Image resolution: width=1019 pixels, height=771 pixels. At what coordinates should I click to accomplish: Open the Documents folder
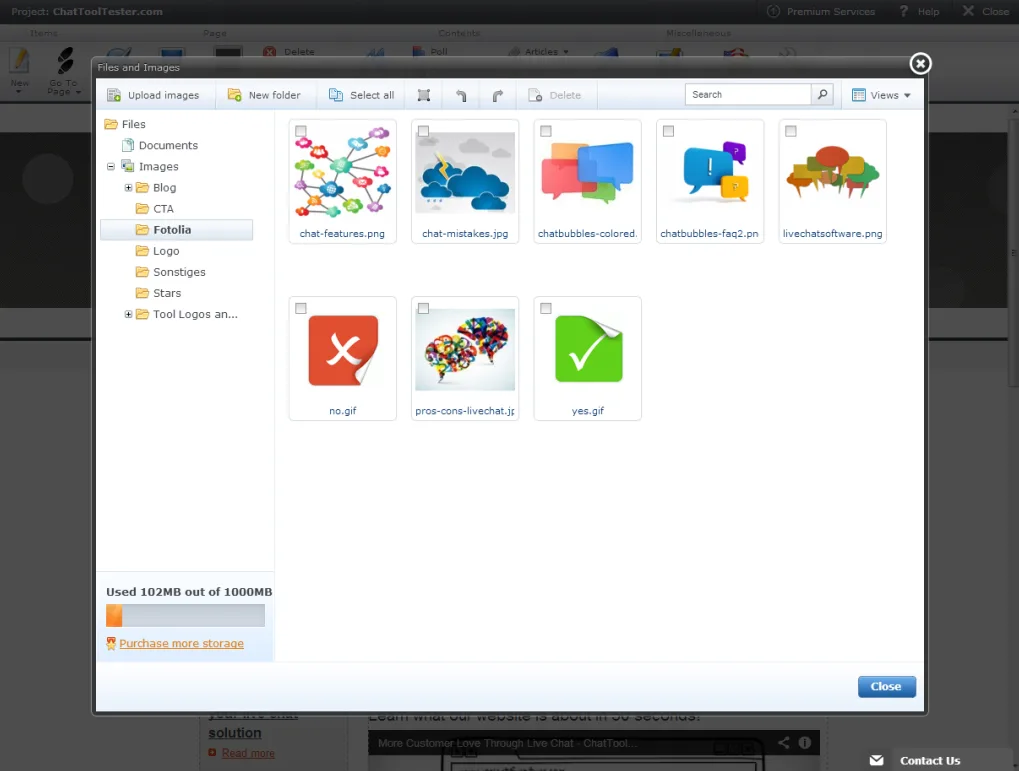pyautogui.click(x=161, y=145)
